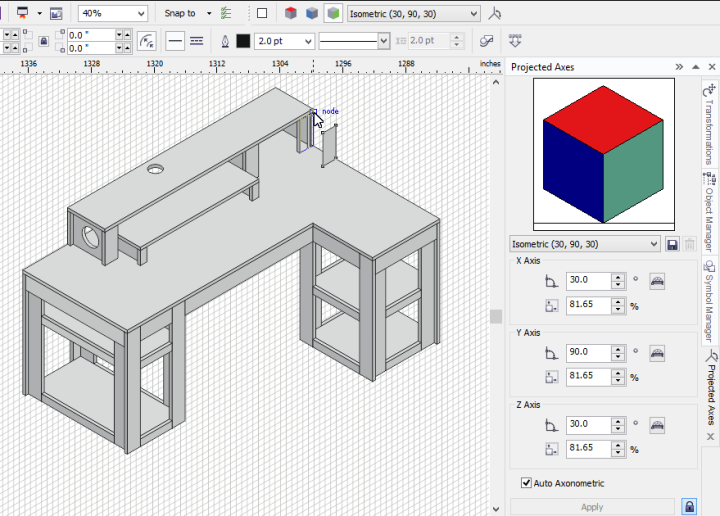Open the 40% zoom level dropdown
The height and width of the screenshot is (516, 720).
141,14
